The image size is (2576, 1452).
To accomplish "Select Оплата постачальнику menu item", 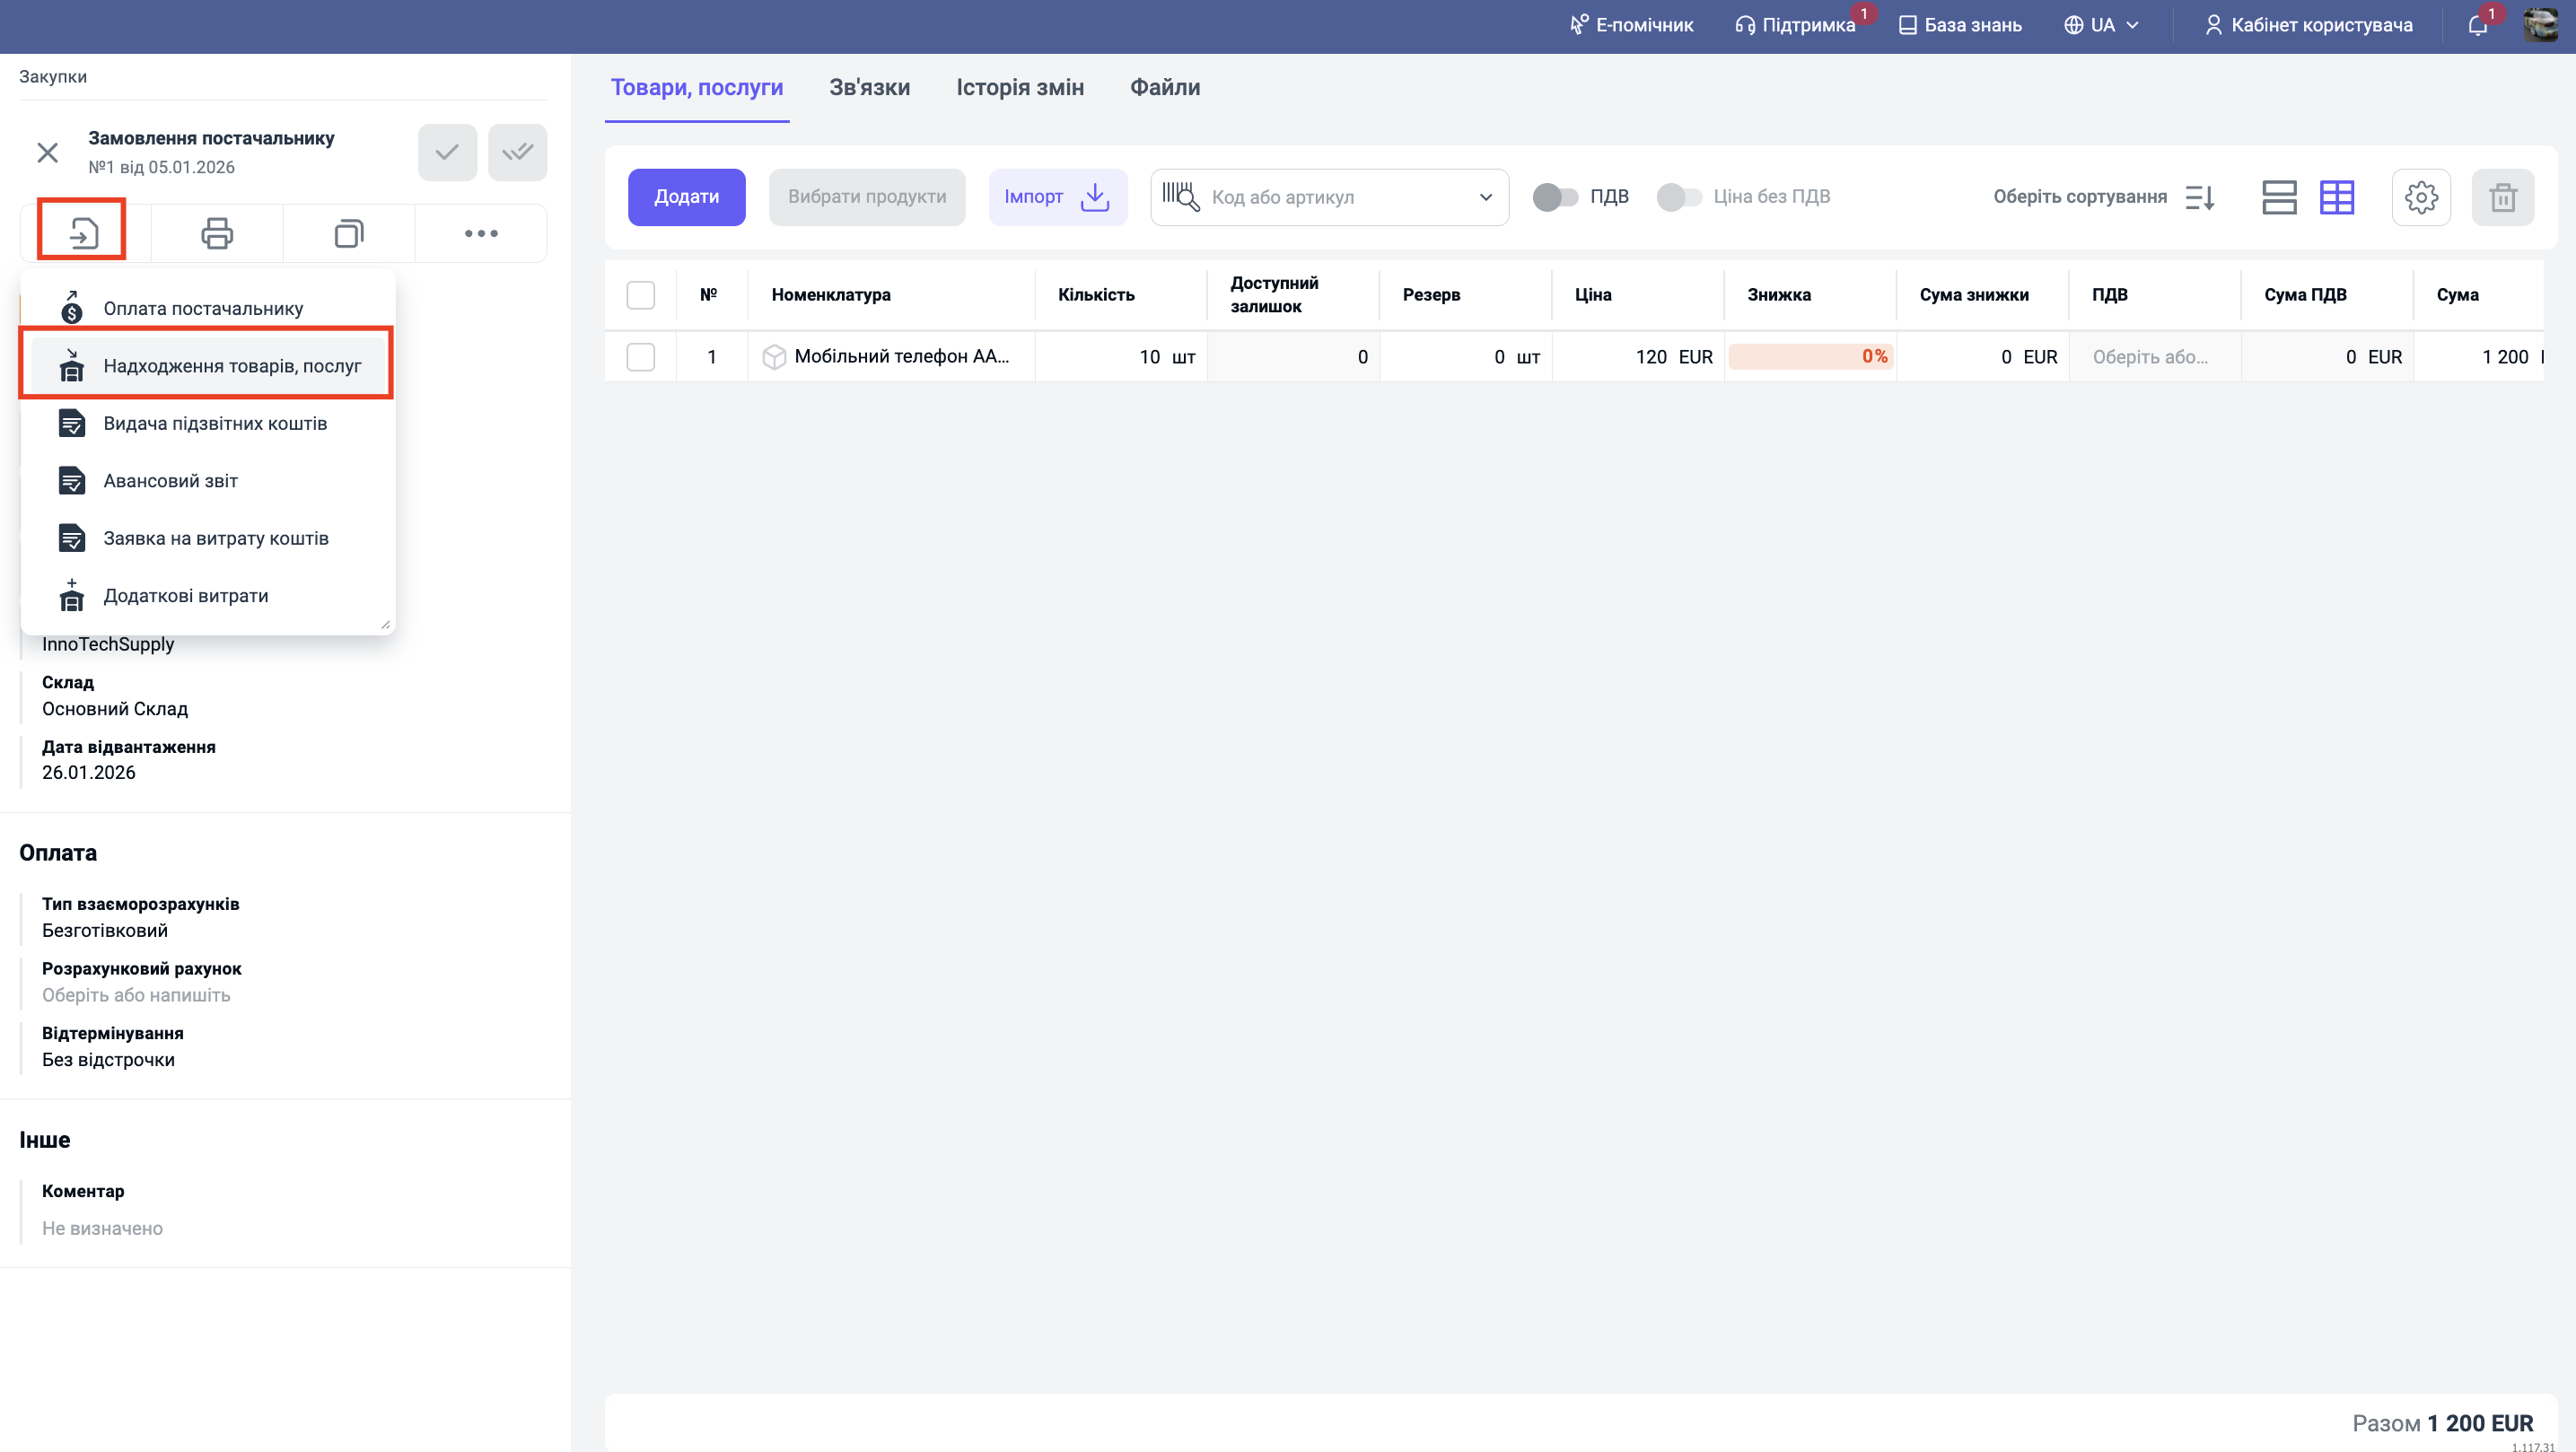I will (x=203, y=308).
